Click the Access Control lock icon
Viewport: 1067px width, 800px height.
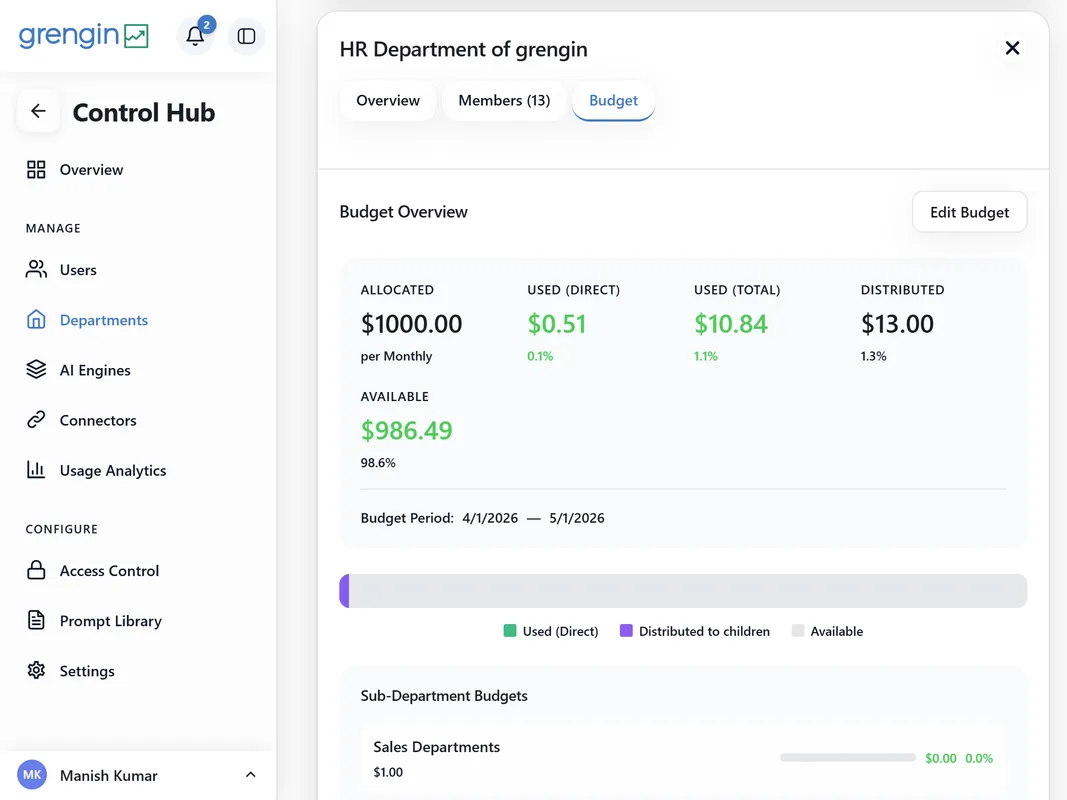point(36,570)
